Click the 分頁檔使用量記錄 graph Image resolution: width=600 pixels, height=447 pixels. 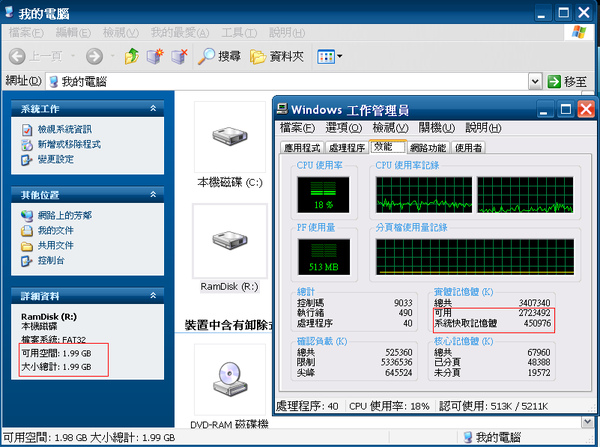(x=474, y=257)
